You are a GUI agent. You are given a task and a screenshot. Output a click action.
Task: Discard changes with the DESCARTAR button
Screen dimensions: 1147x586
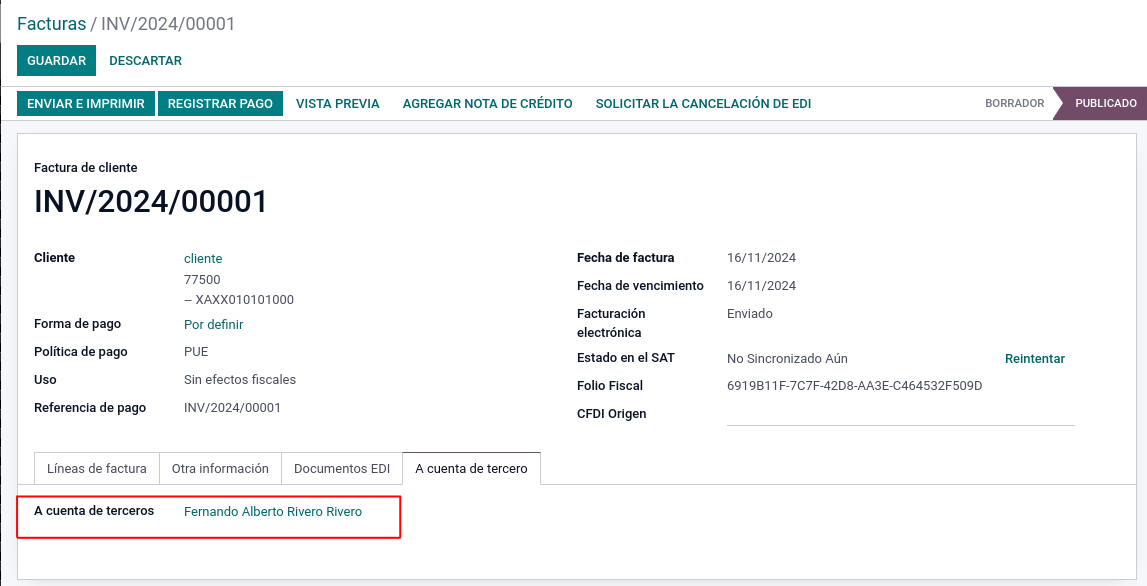tap(145, 61)
